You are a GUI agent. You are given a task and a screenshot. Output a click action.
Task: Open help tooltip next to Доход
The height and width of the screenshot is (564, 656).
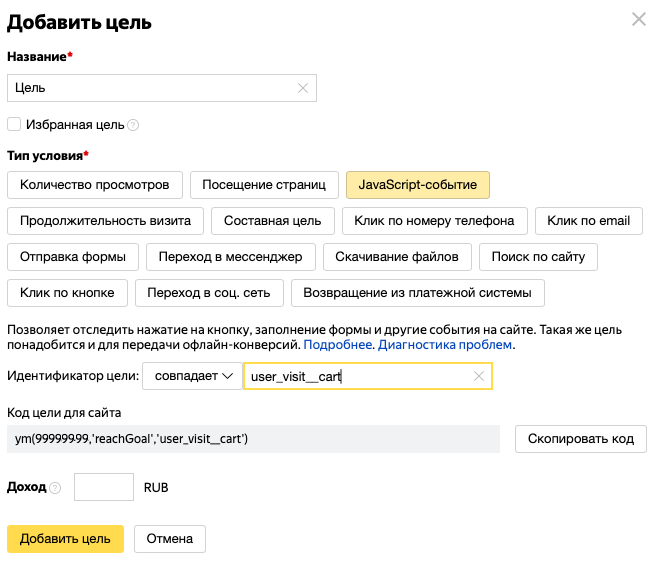[55, 488]
